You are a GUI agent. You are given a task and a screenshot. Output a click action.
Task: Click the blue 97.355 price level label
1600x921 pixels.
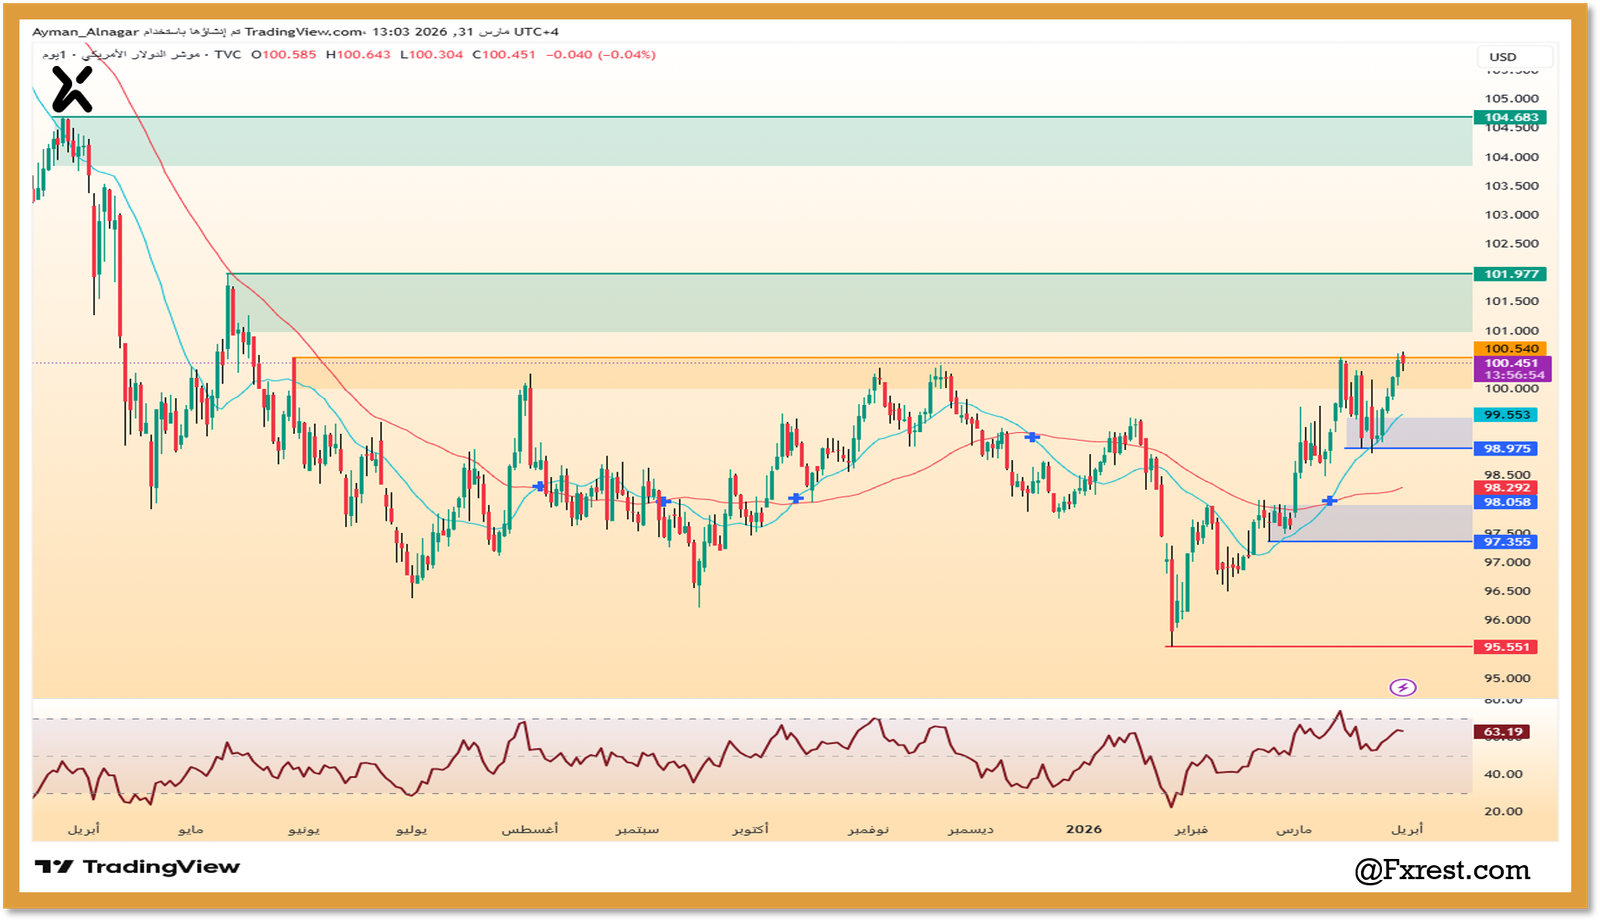click(1506, 542)
